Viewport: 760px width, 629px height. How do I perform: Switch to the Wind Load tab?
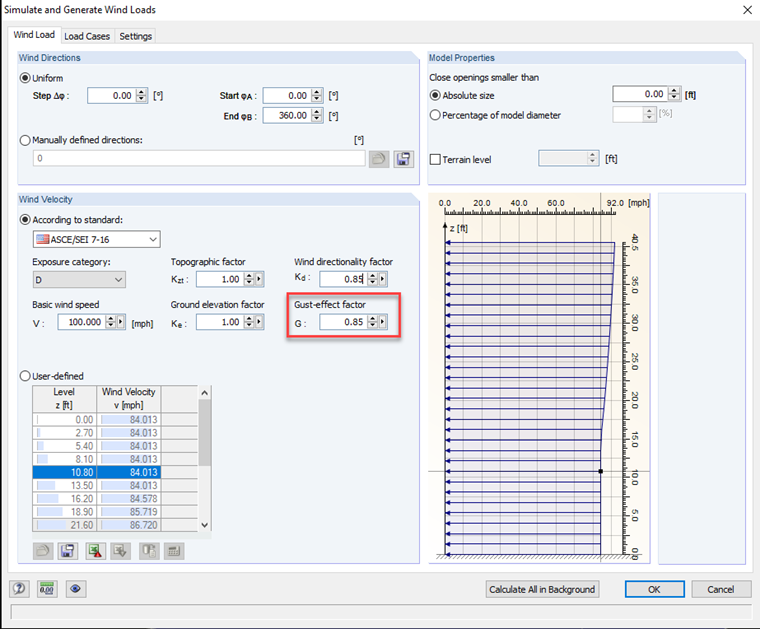point(34,35)
